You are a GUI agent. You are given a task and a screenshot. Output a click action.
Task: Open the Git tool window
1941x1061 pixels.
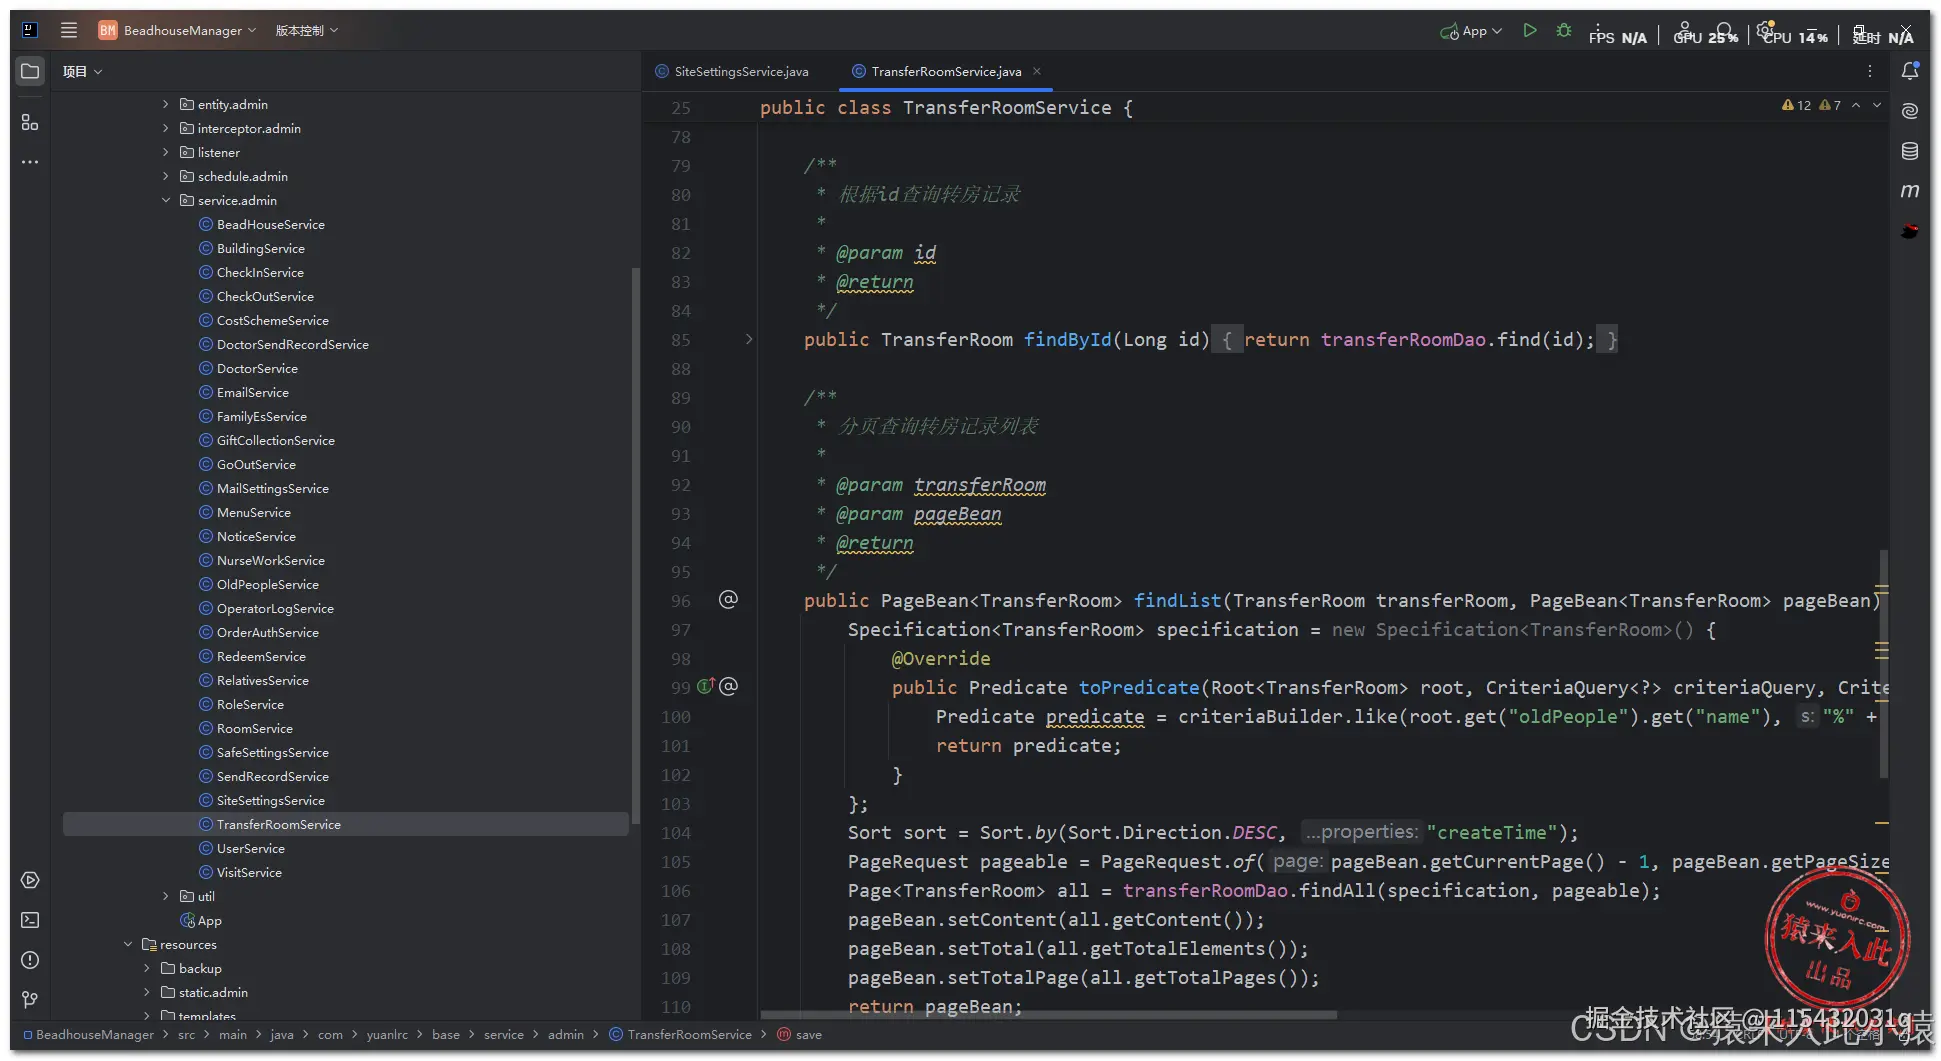coord(30,999)
